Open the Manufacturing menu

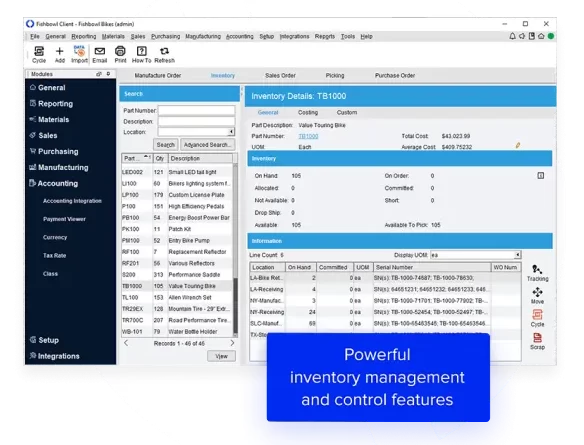203,36
